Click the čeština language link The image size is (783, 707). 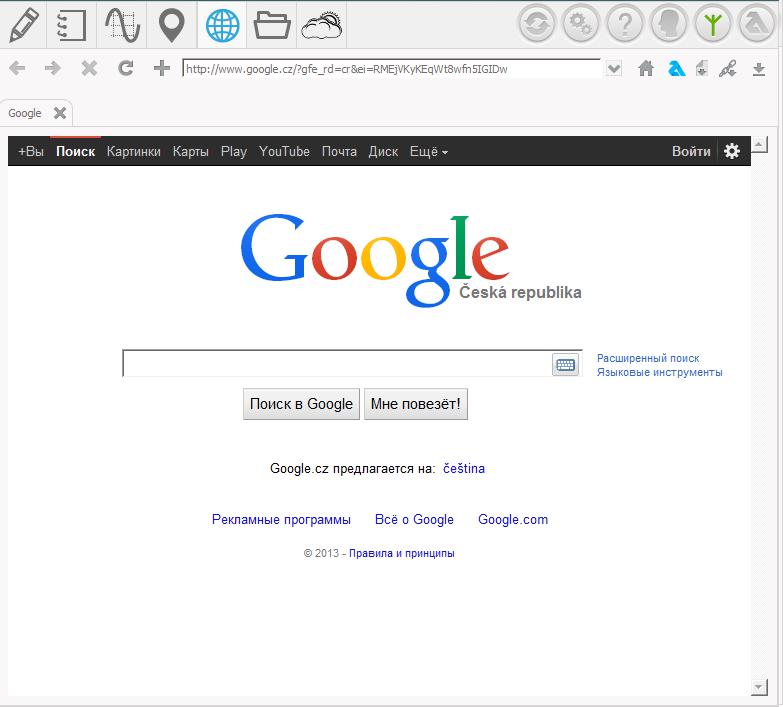(464, 468)
